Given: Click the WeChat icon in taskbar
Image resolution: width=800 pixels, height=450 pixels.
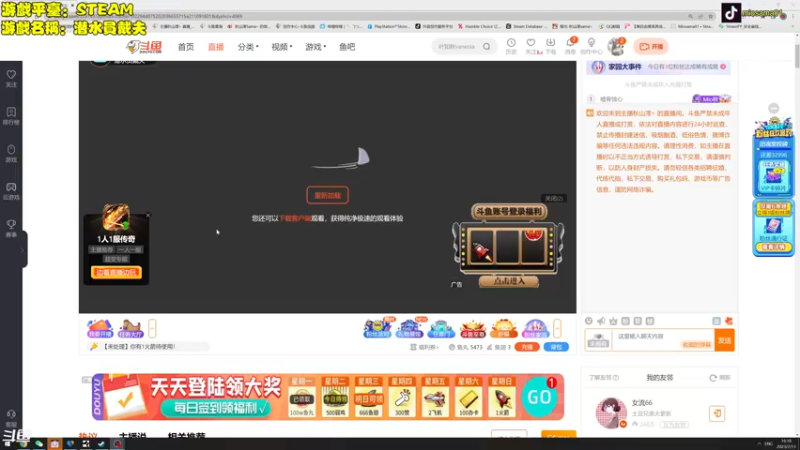Looking at the screenshot, I should [x=39, y=444].
